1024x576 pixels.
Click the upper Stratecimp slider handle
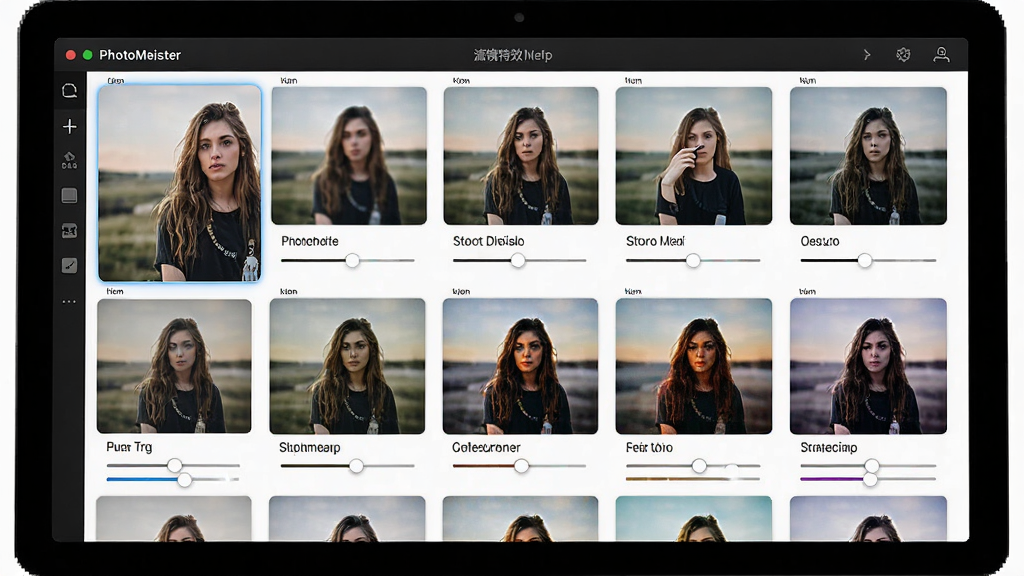tap(872, 466)
